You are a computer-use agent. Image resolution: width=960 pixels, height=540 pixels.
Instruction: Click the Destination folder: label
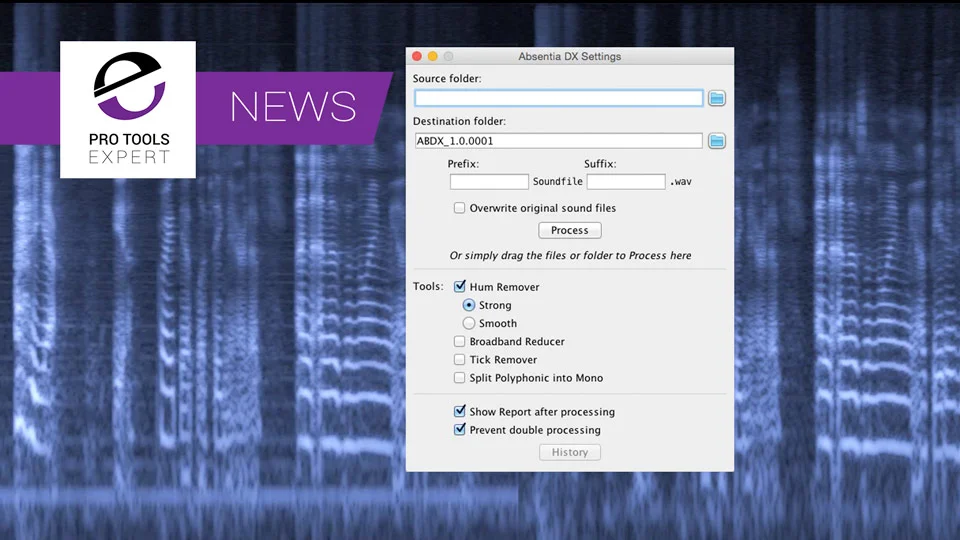coord(459,121)
